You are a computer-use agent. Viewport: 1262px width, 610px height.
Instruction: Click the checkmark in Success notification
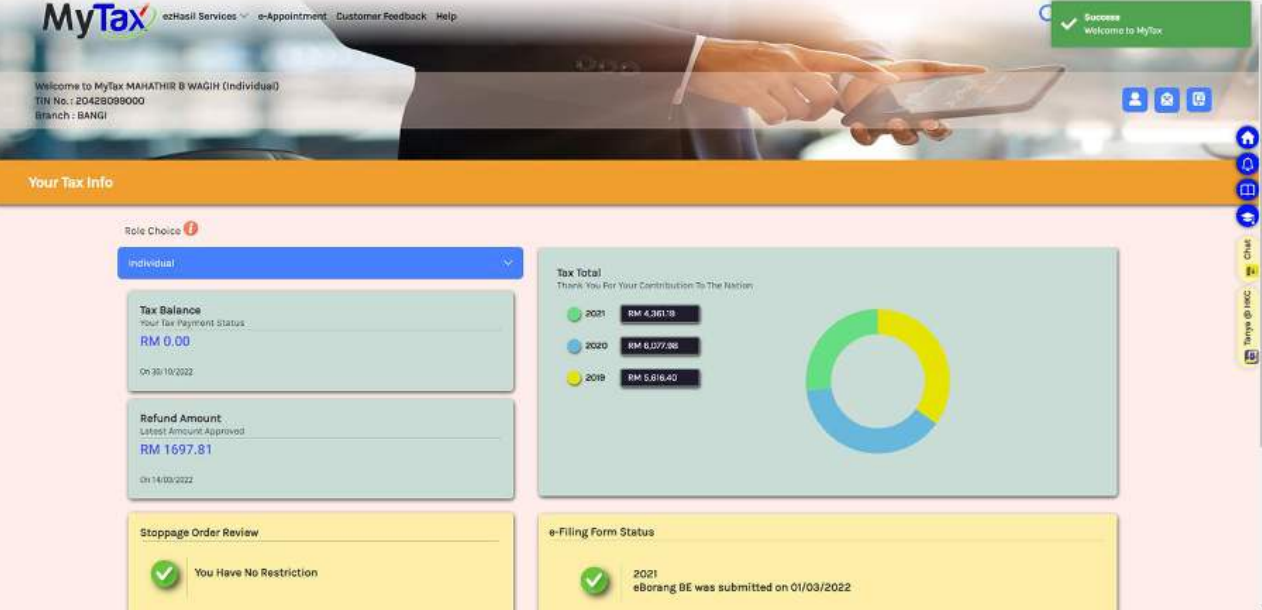tap(1069, 24)
